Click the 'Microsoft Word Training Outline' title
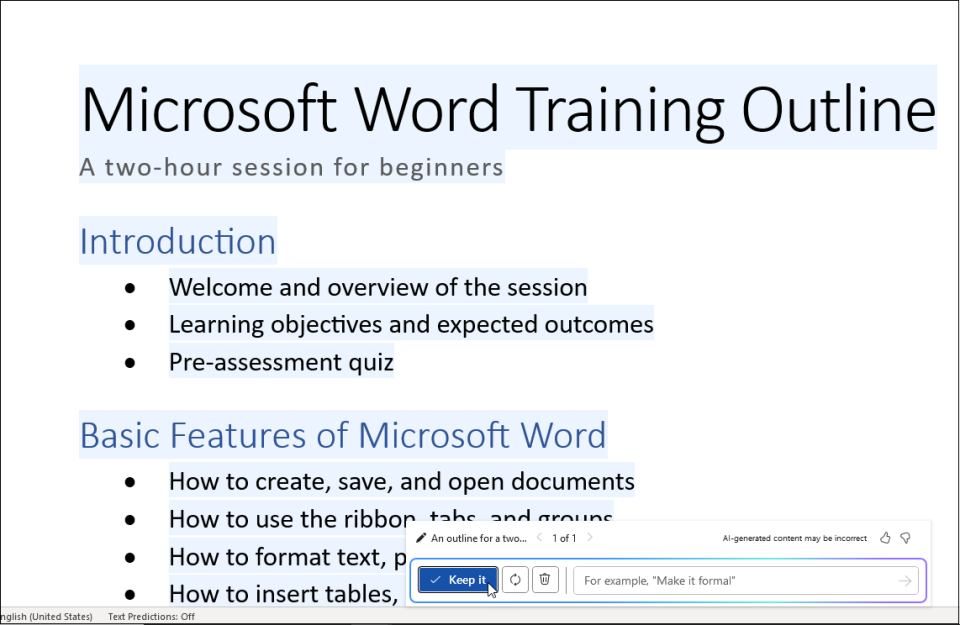Viewport: 960px width, 625px height. (508, 110)
